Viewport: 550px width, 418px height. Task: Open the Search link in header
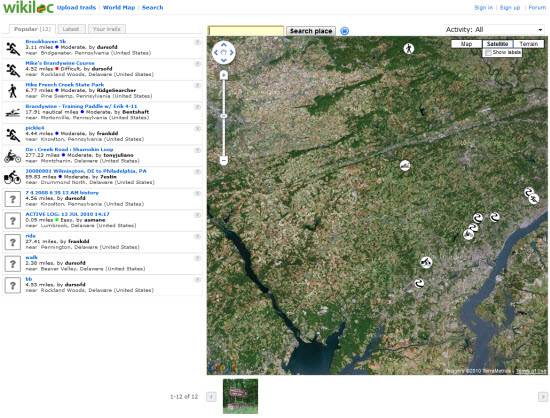153,7
